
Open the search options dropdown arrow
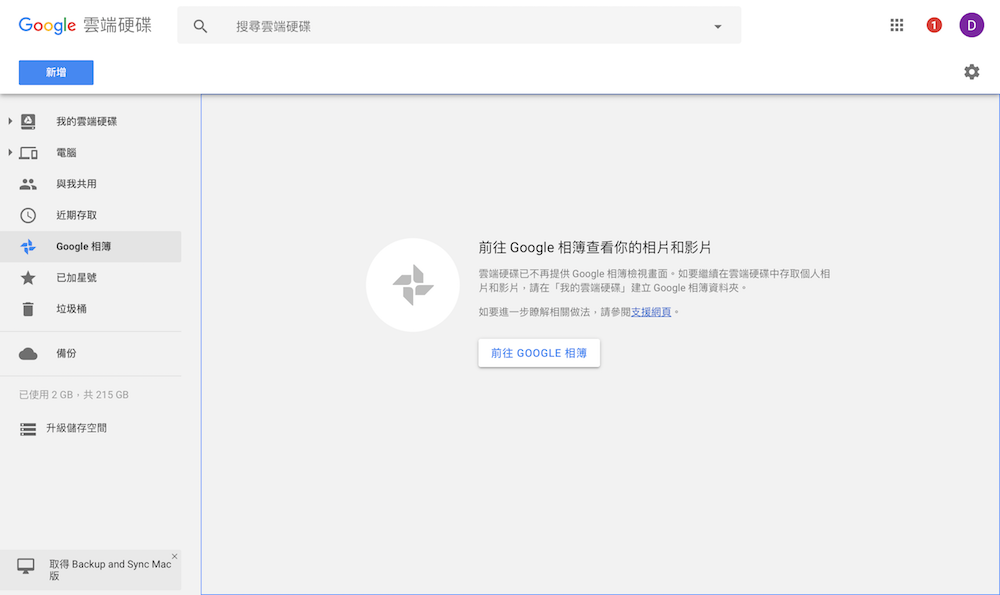(717, 25)
